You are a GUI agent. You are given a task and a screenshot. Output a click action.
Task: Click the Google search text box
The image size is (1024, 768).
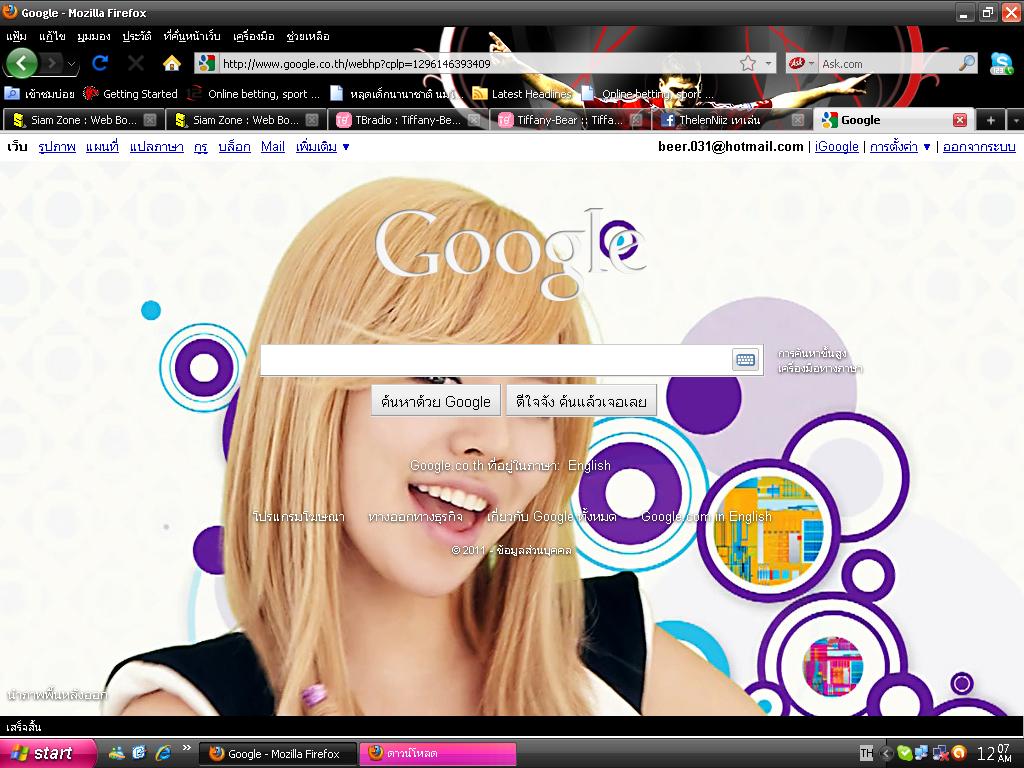click(495, 360)
